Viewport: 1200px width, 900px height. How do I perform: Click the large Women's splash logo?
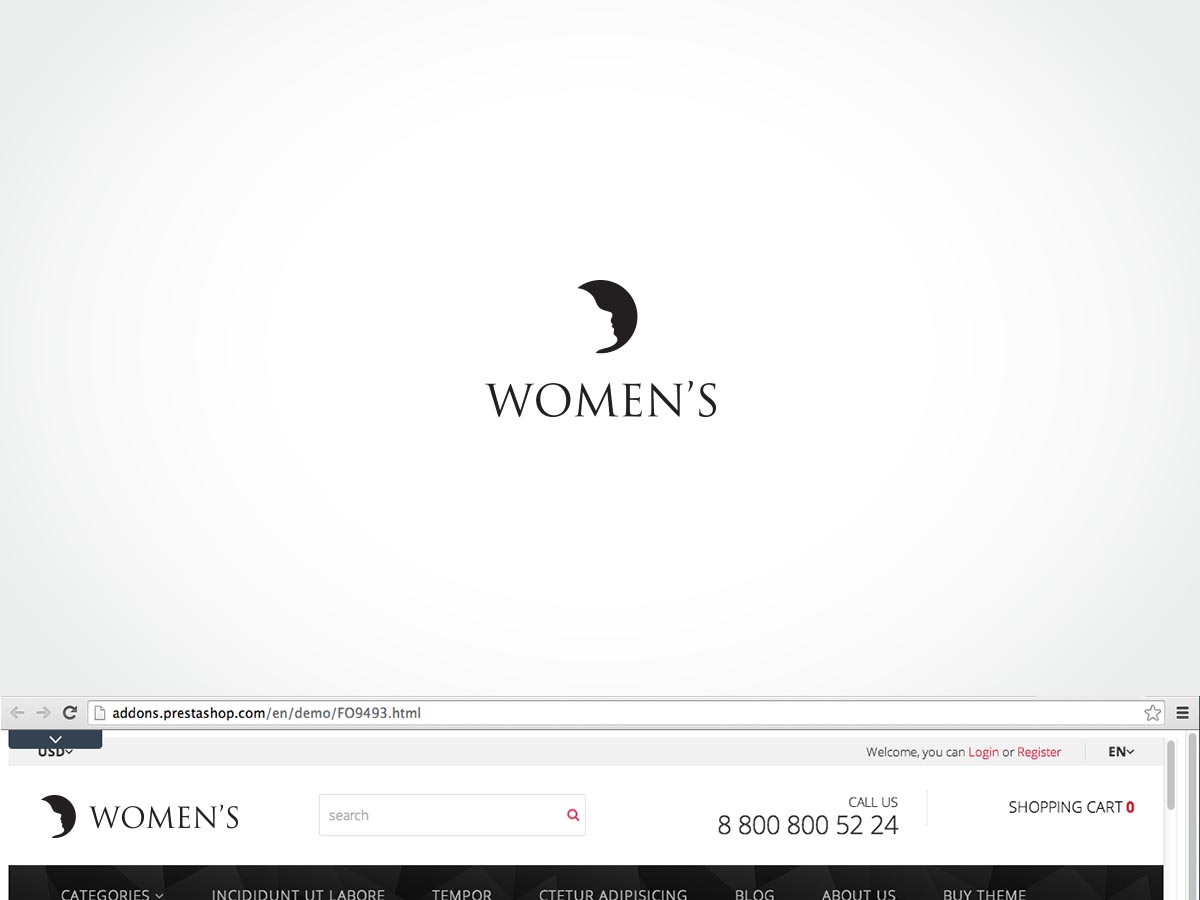point(602,349)
